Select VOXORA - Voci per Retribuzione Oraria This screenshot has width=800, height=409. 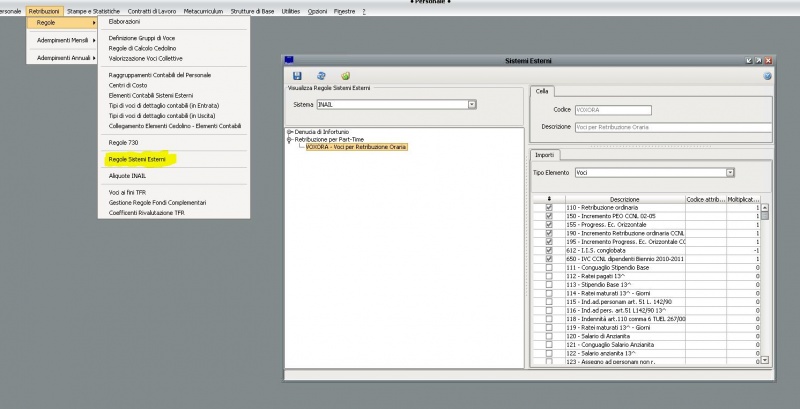pos(356,147)
